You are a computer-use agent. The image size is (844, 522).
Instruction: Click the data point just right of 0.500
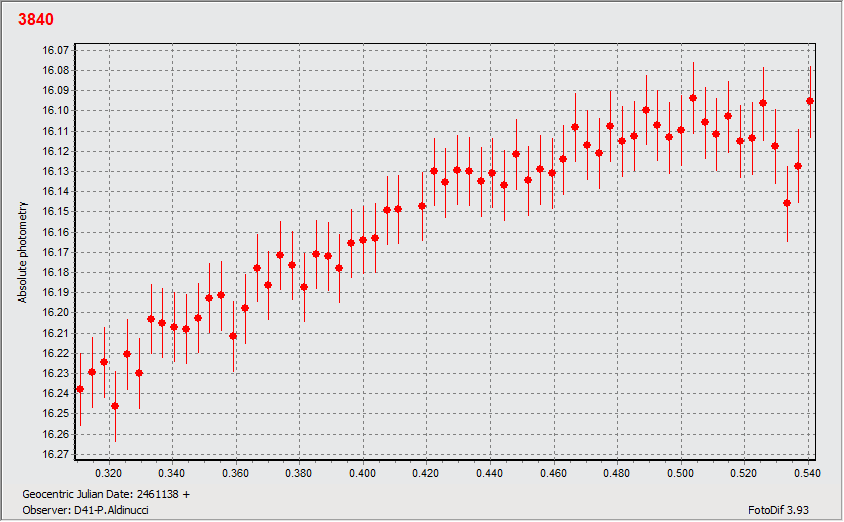click(693, 98)
